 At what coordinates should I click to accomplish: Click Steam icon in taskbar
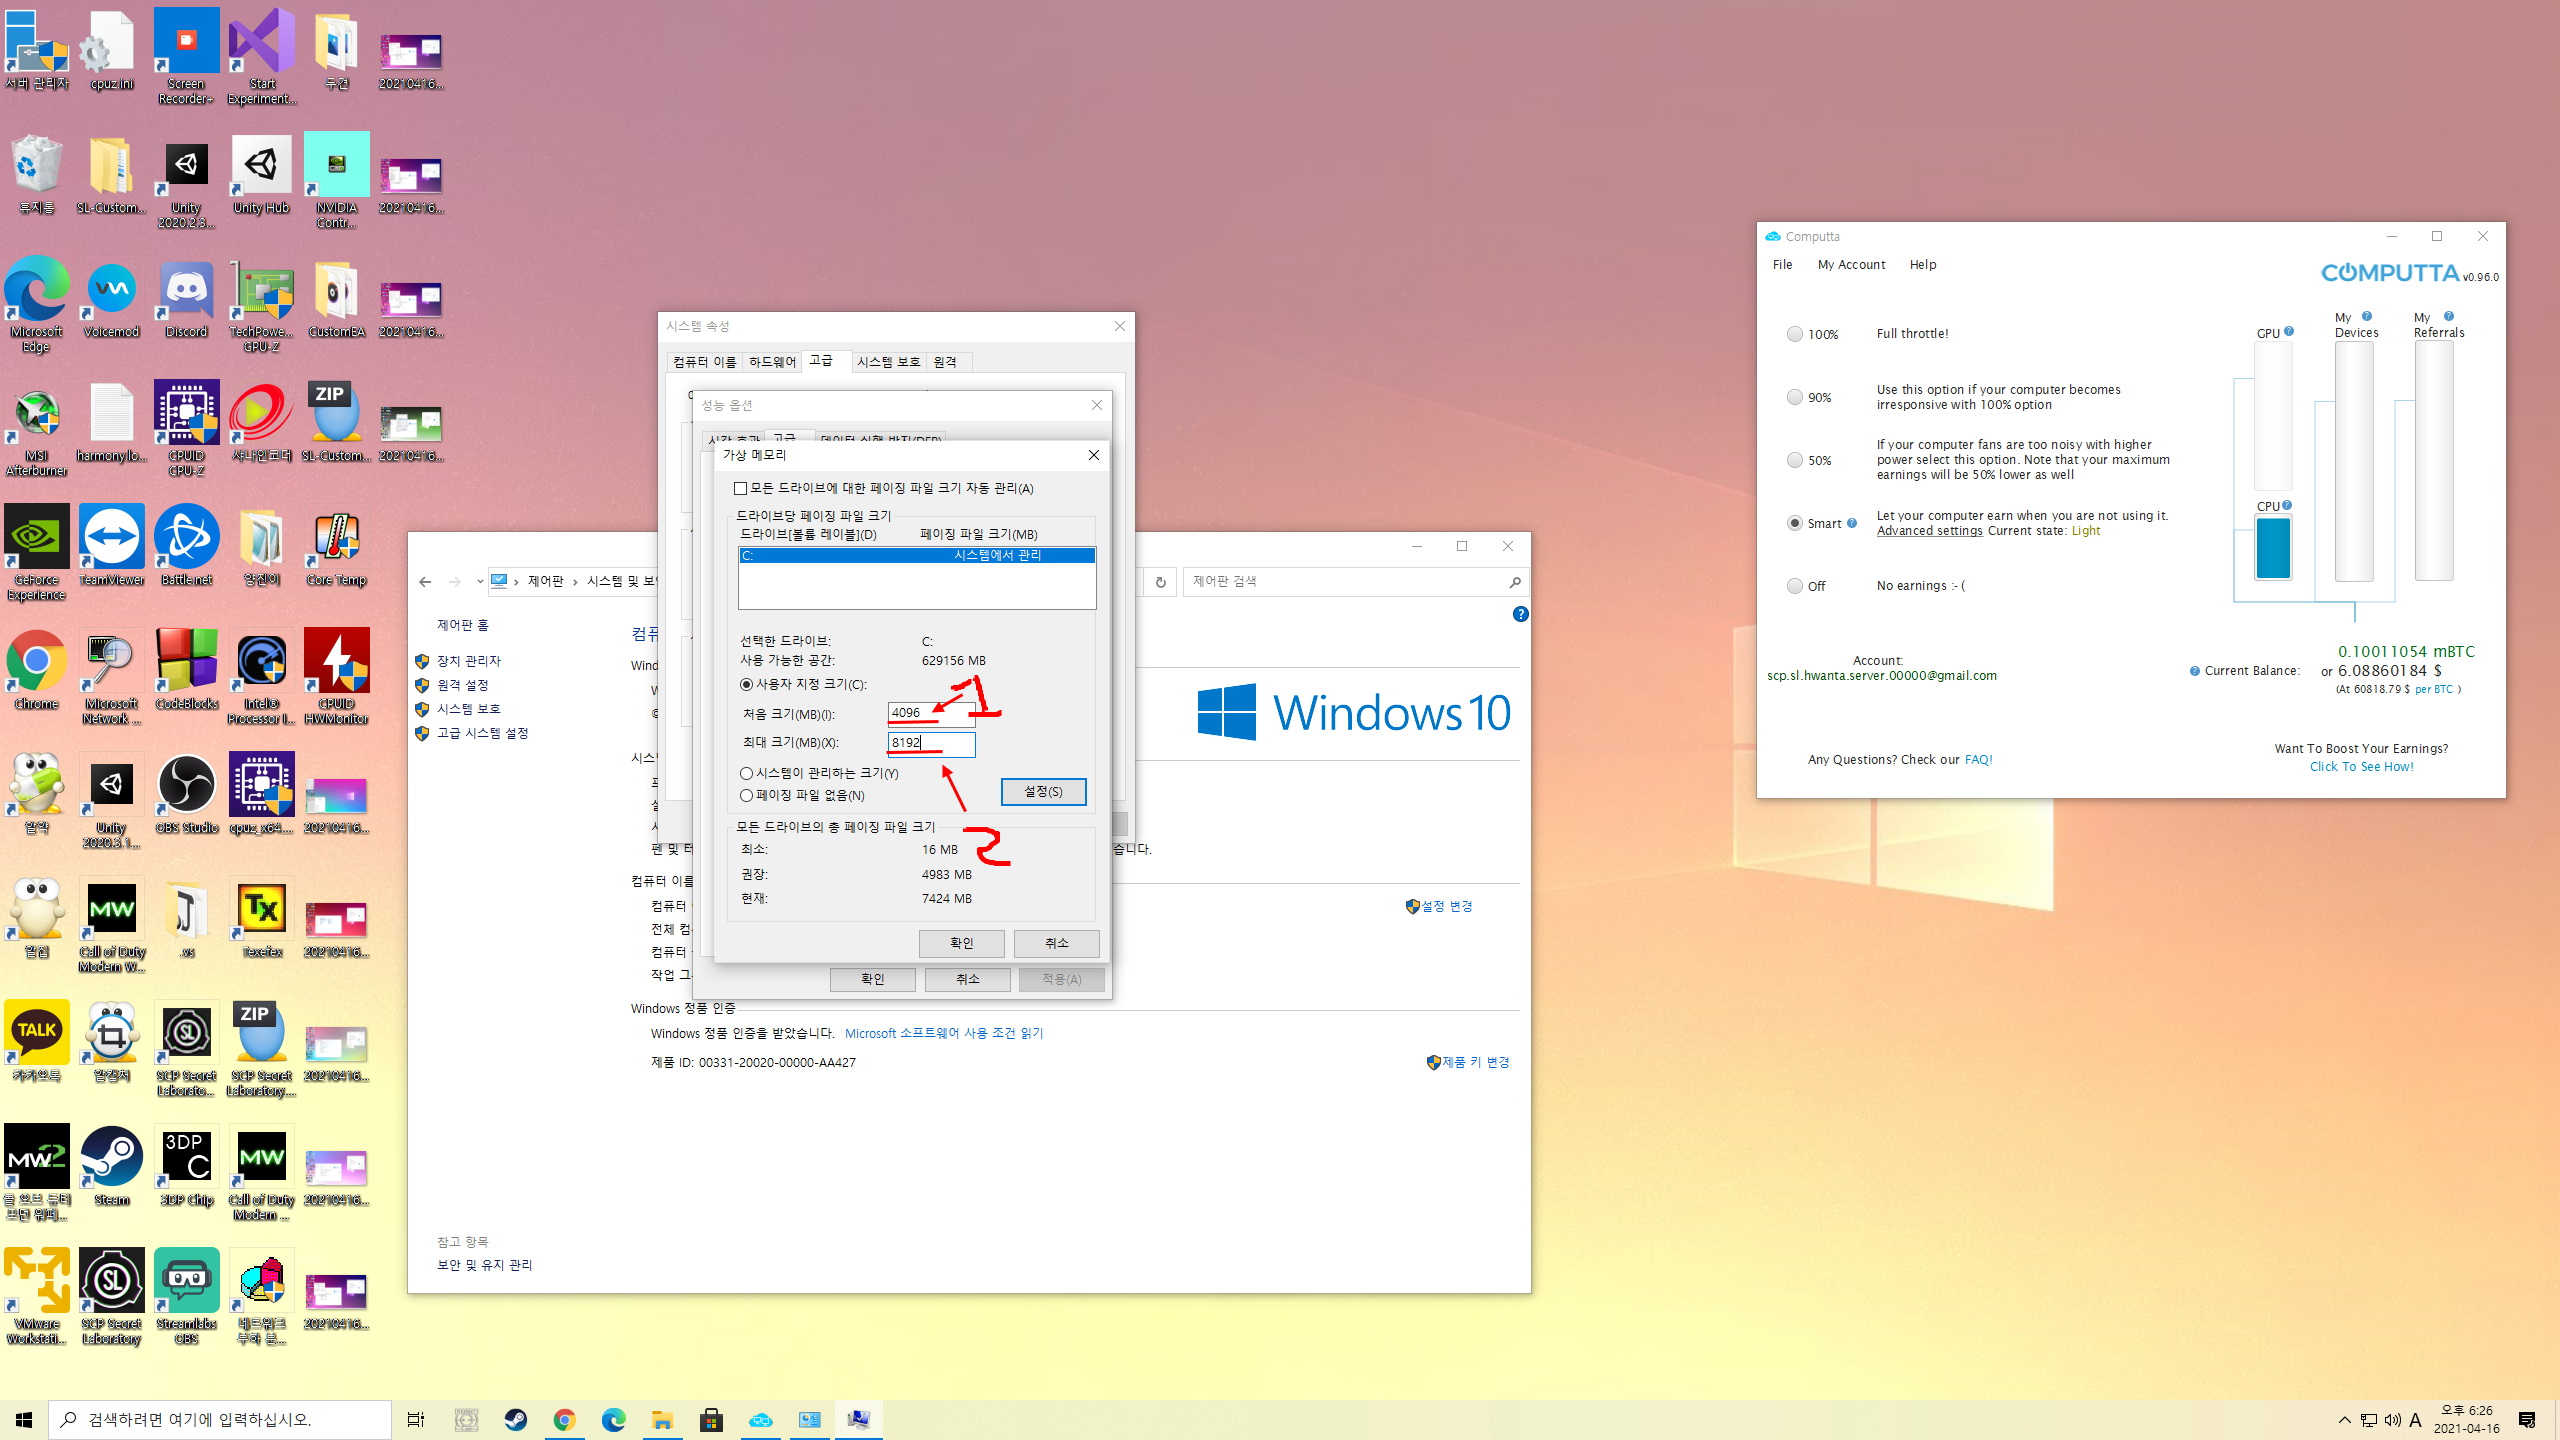(516, 1420)
